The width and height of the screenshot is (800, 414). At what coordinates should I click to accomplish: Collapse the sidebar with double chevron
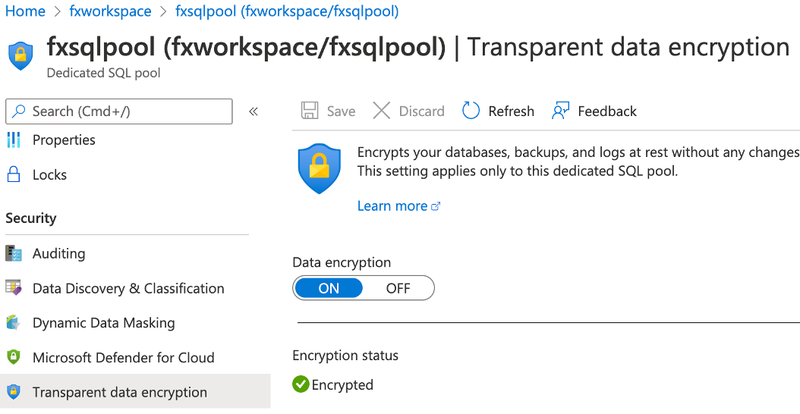[x=253, y=111]
